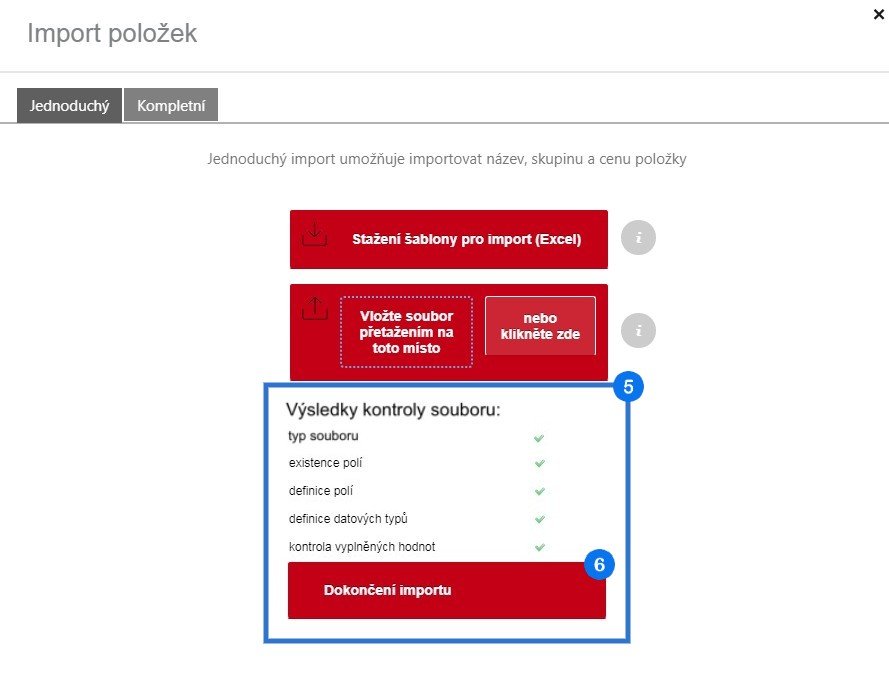This screenshot has height=679, width=889.
Task: Click the download icon on the template button
Action: tap(315, 236)
